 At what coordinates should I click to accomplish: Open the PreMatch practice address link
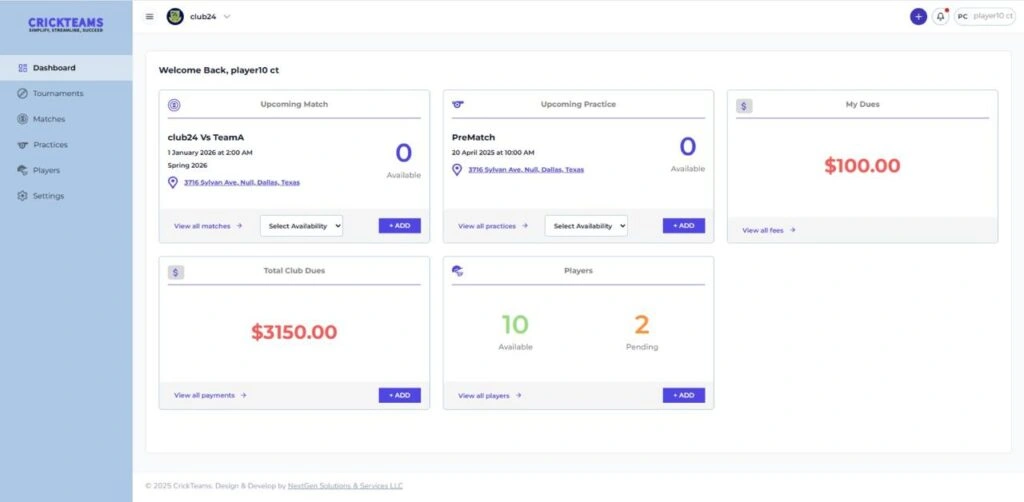[x=525, y=170]
